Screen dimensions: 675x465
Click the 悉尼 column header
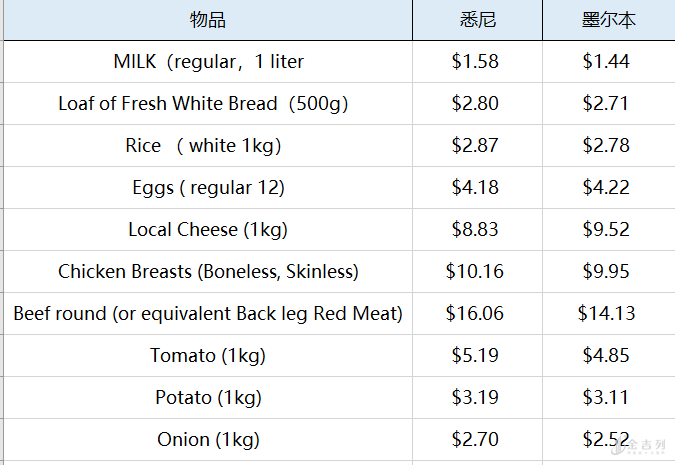pyautogui.click(x=477, y=20)
